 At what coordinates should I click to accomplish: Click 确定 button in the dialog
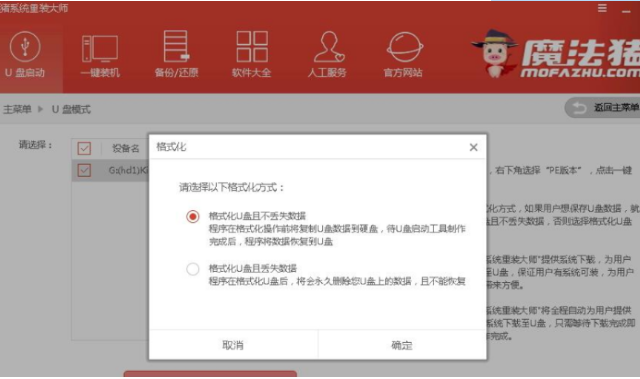pos(402,345)
